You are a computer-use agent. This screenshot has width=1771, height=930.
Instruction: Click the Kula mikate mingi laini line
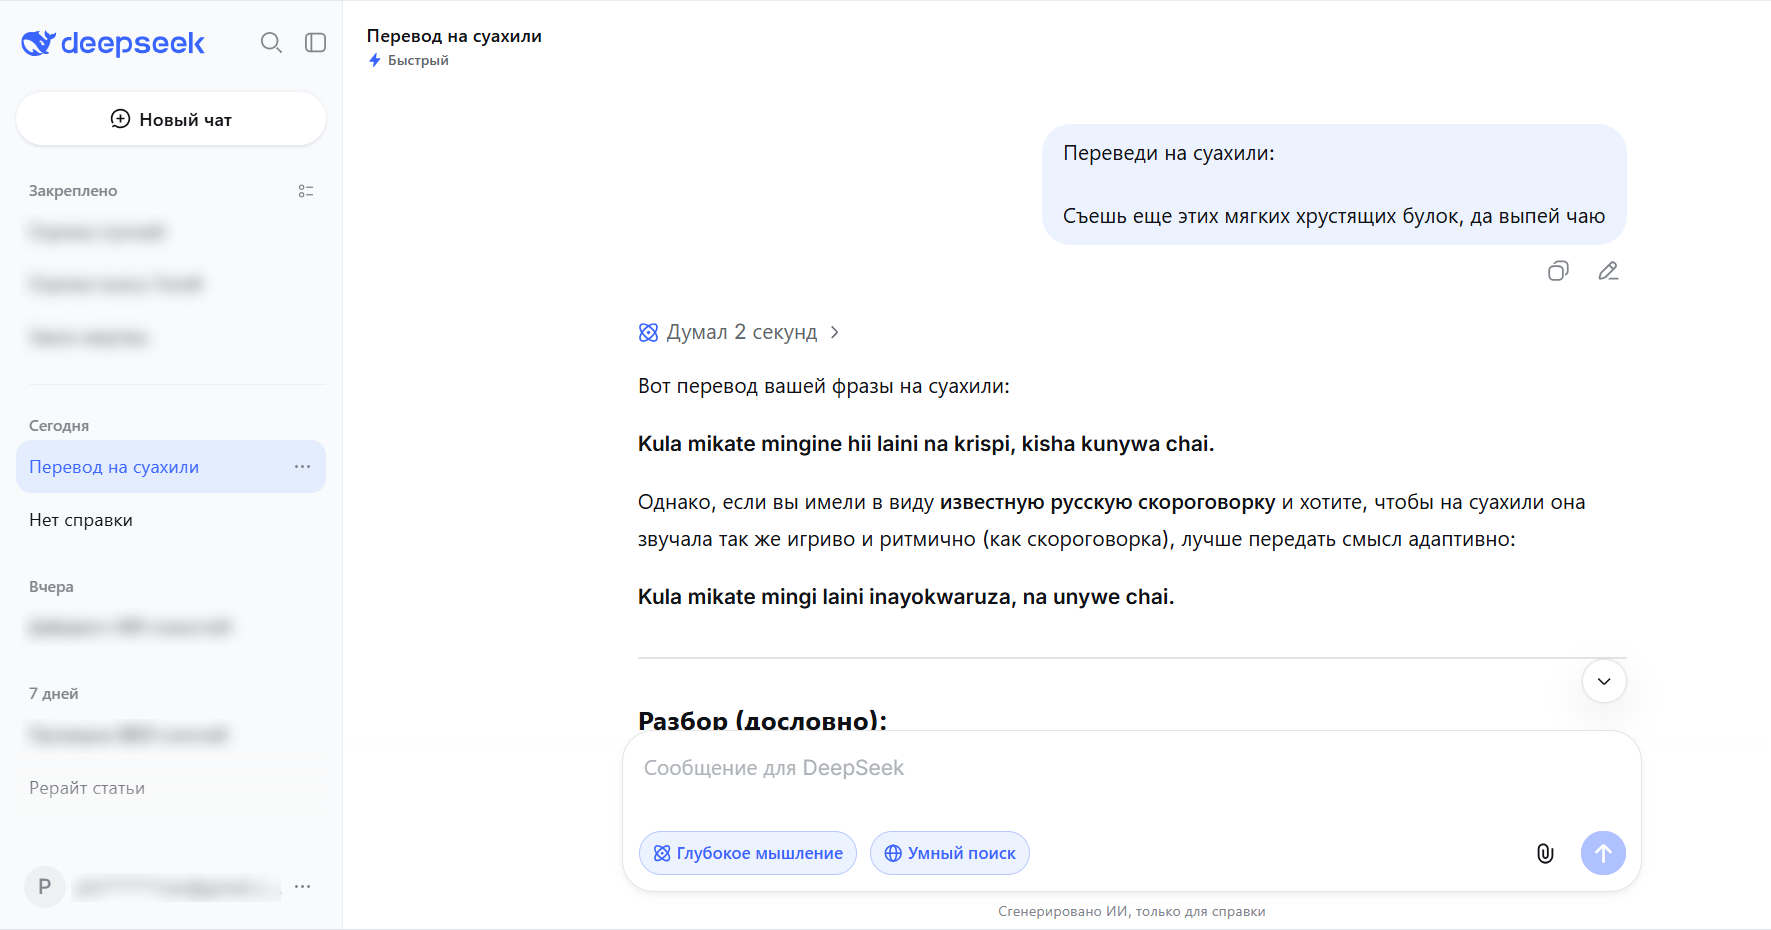(906, 597)
